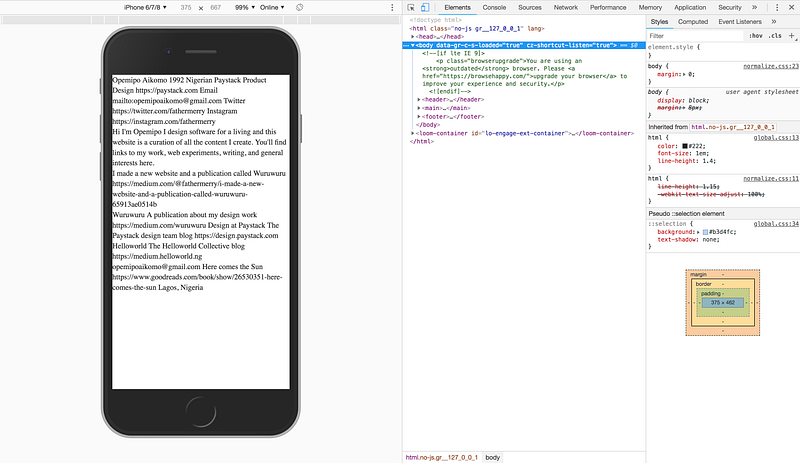The height and width of the screenshot is (463, 800).
Task: Activate the inspect element picker icon
Action: pyautogui.click(x=411, y=8)
